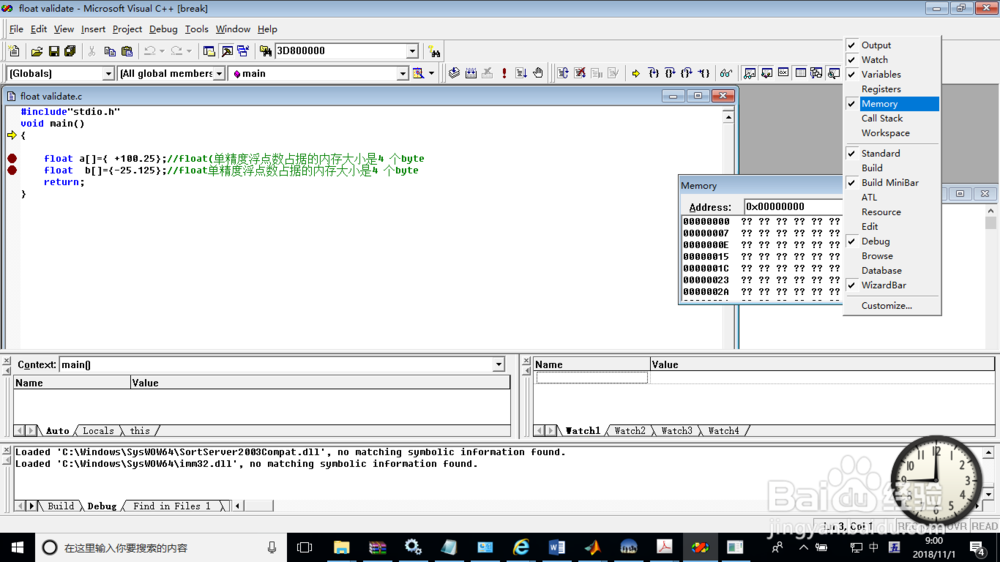Click the Output pane scroll-up arrow
The image size is (1000, 562).
coord(988,453)
